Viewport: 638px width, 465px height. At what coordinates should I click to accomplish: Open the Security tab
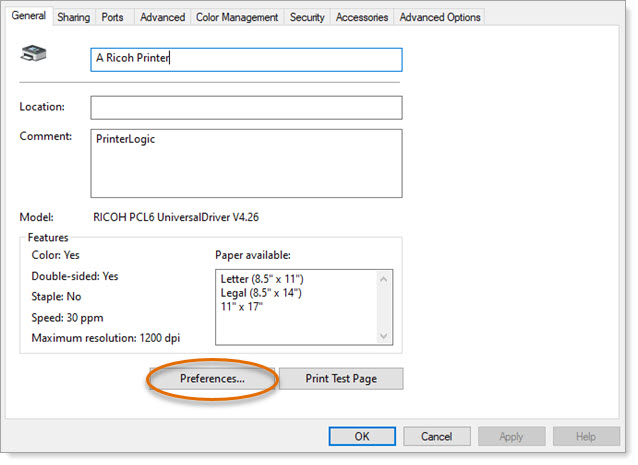pyautogui.click(x=306, y=17)
